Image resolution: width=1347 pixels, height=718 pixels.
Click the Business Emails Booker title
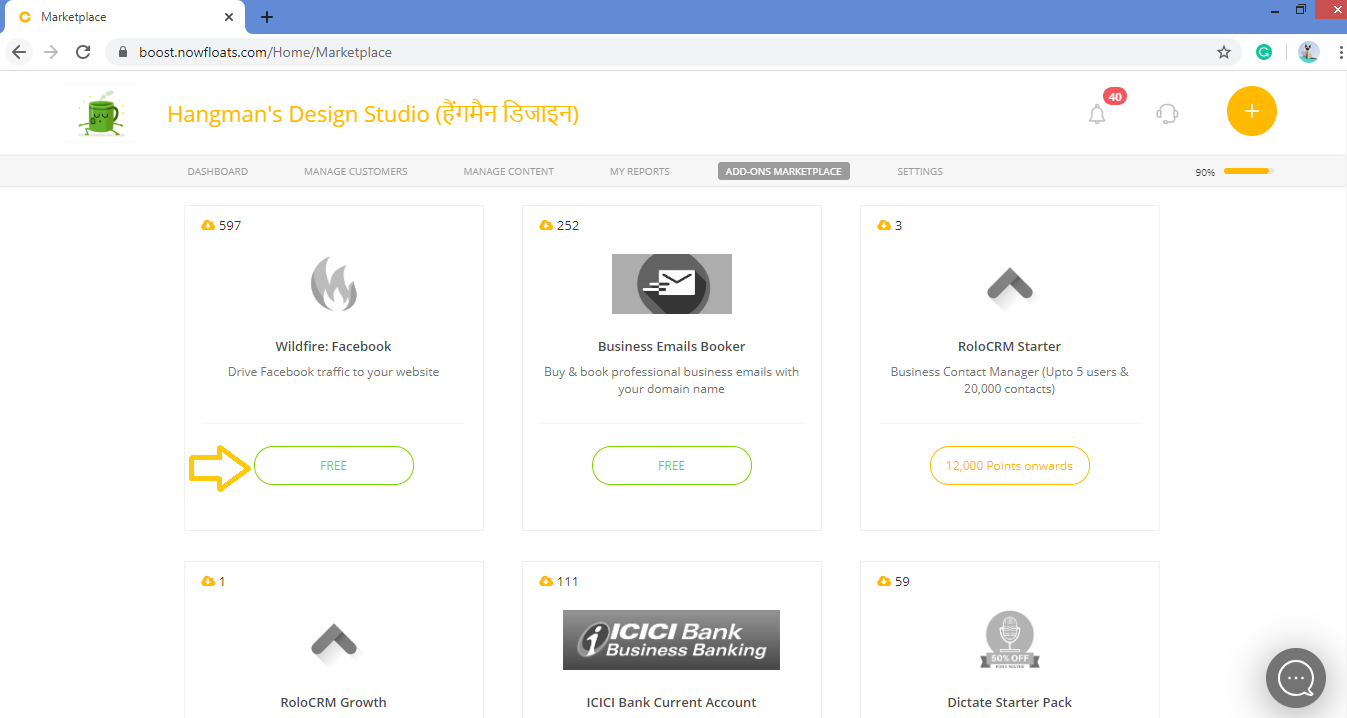(672, 347)
